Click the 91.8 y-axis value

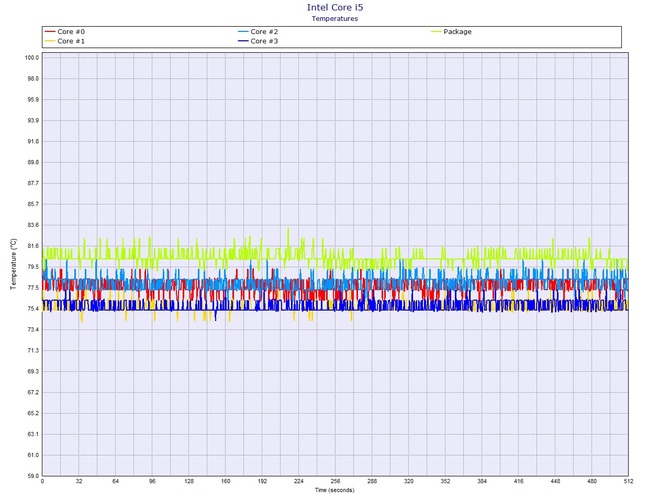[x=33, y=141]
